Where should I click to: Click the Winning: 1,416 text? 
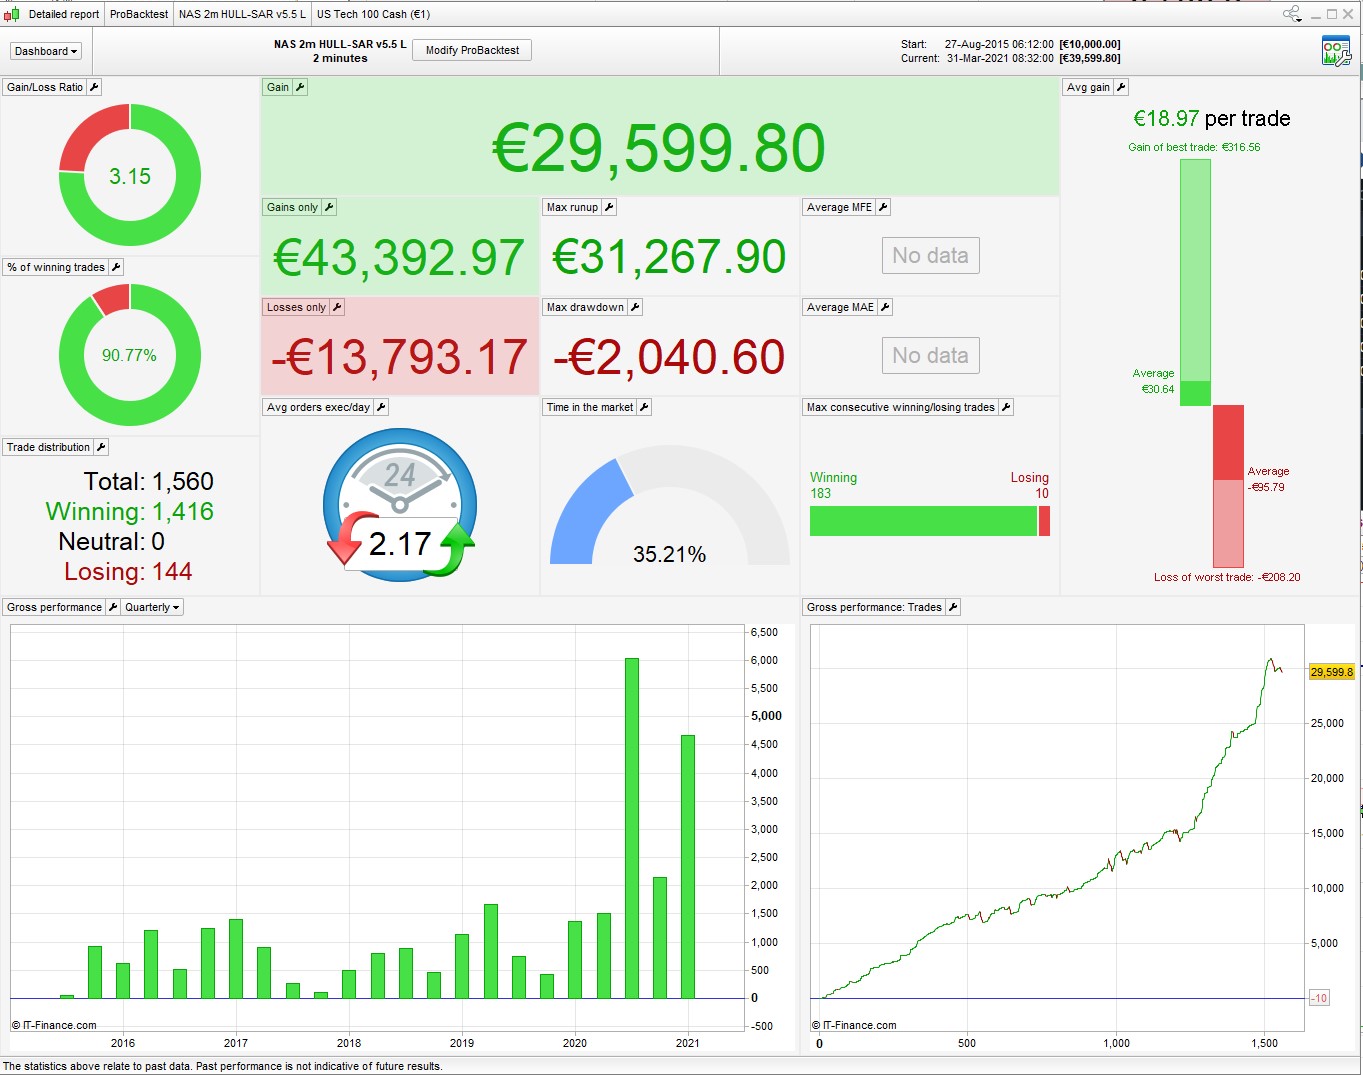click(130, 512)
